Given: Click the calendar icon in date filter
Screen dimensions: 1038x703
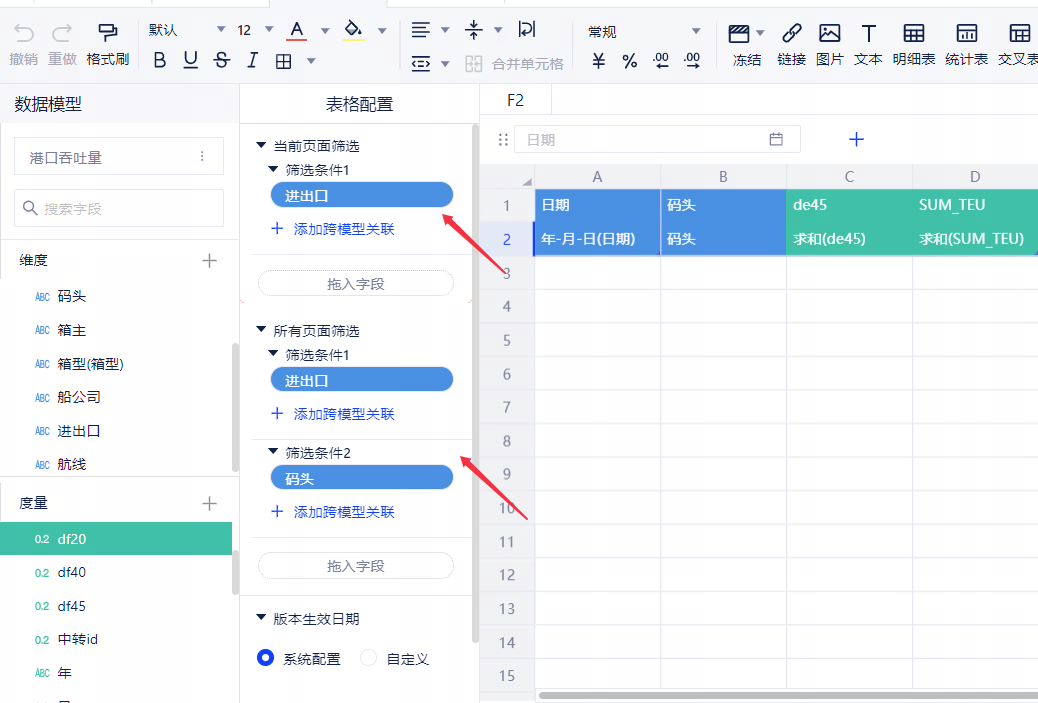Looking at the screenshot, I should tap(776, 140).
